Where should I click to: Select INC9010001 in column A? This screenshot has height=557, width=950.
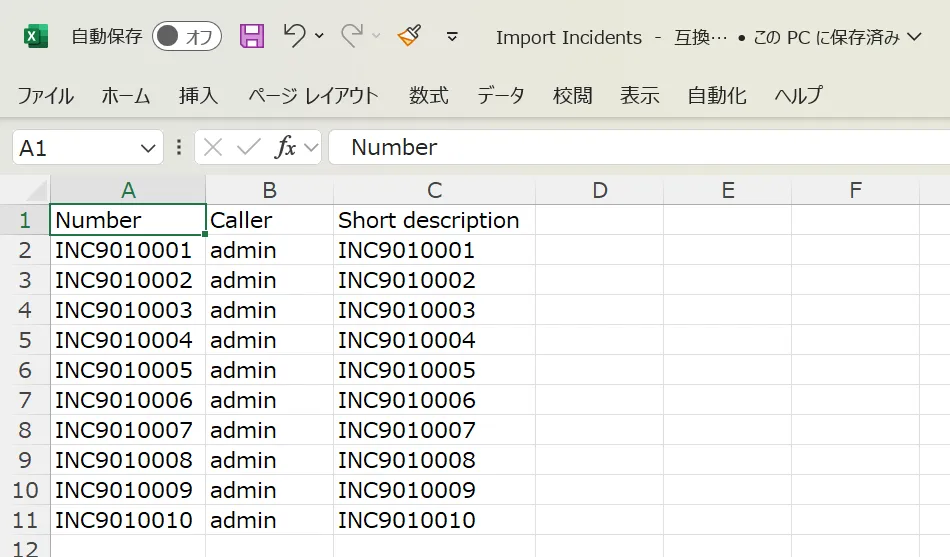[x=128, y=250]
